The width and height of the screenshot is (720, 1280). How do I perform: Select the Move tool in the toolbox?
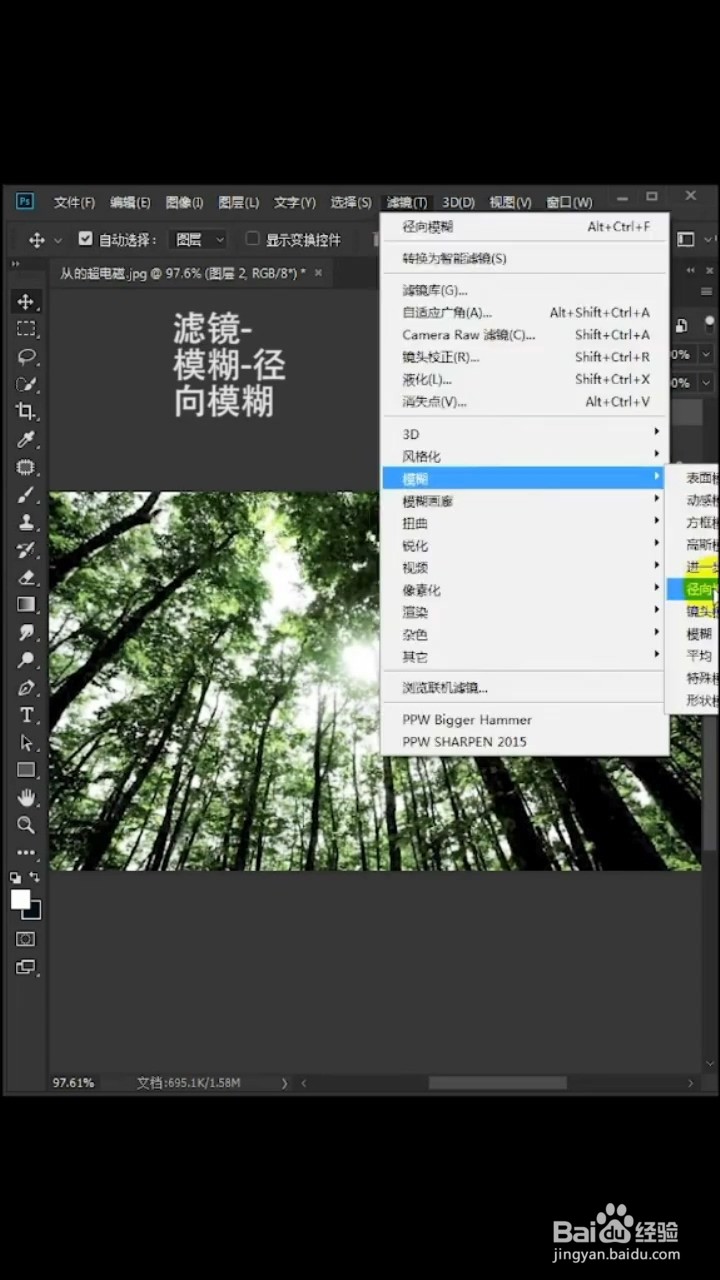click(x=26, y=301)
